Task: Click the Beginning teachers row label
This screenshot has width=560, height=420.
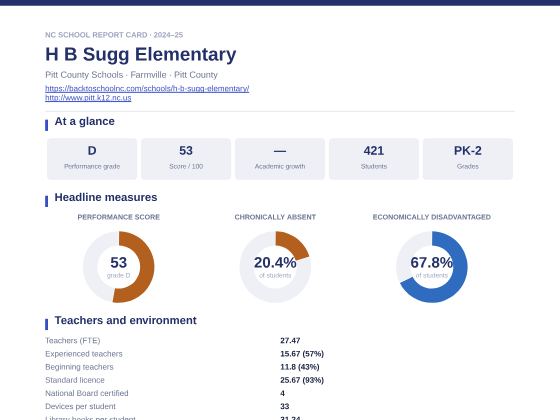Action: tap(79, 367)
